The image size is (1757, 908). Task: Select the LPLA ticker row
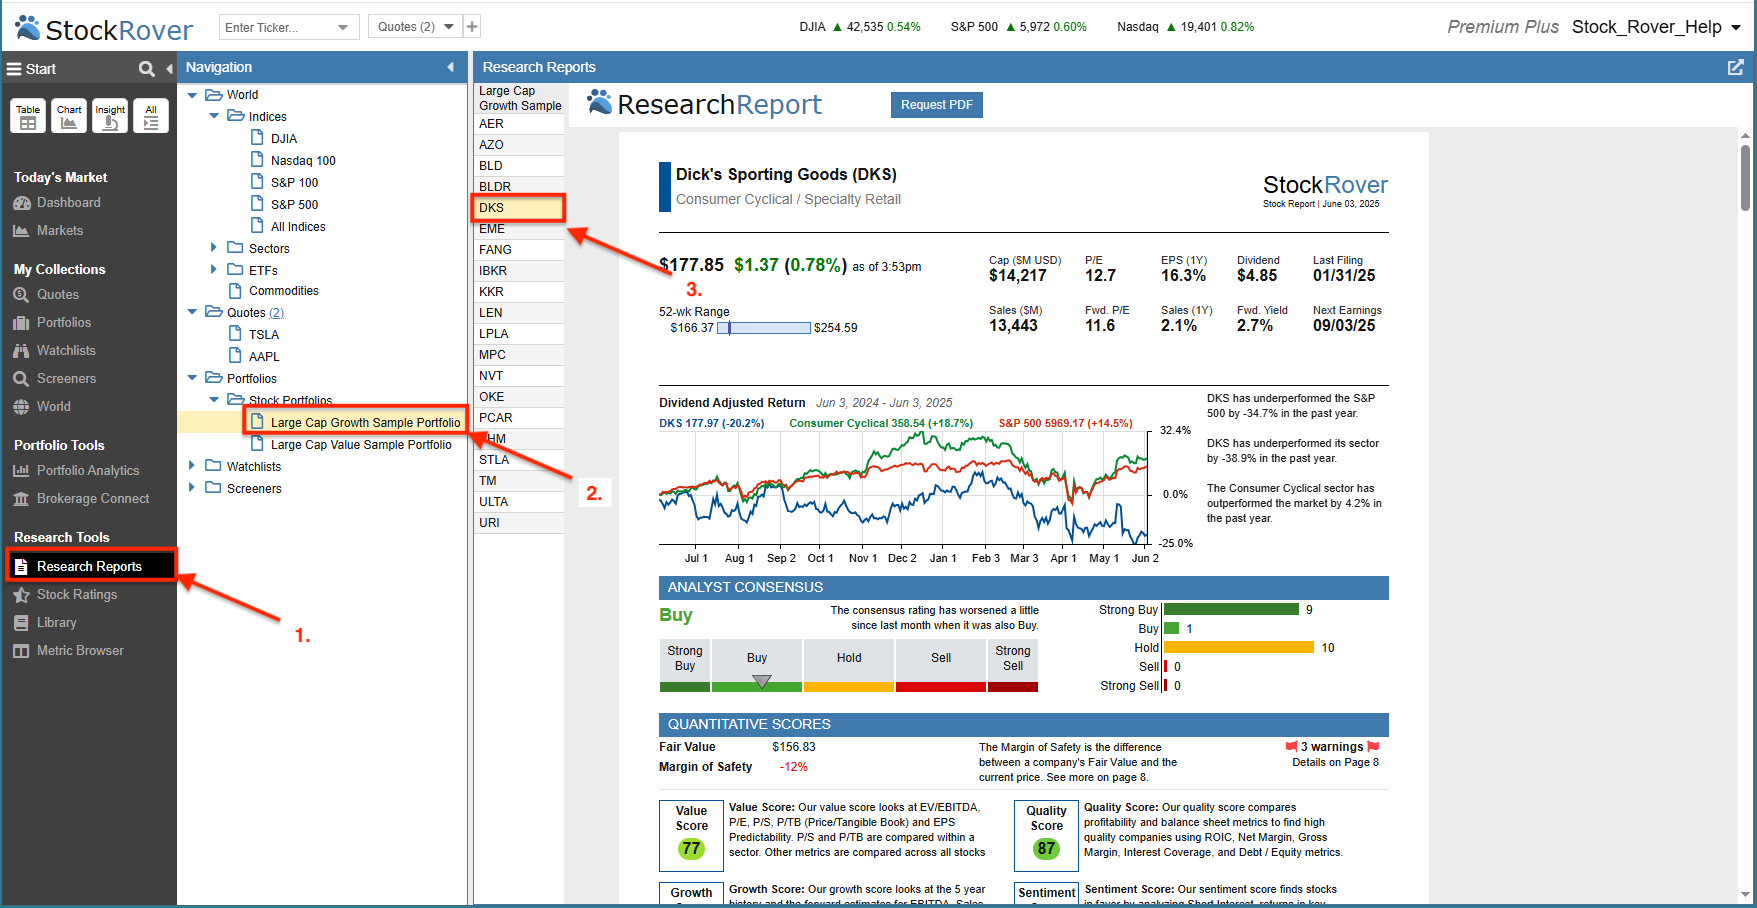[520, 334]
